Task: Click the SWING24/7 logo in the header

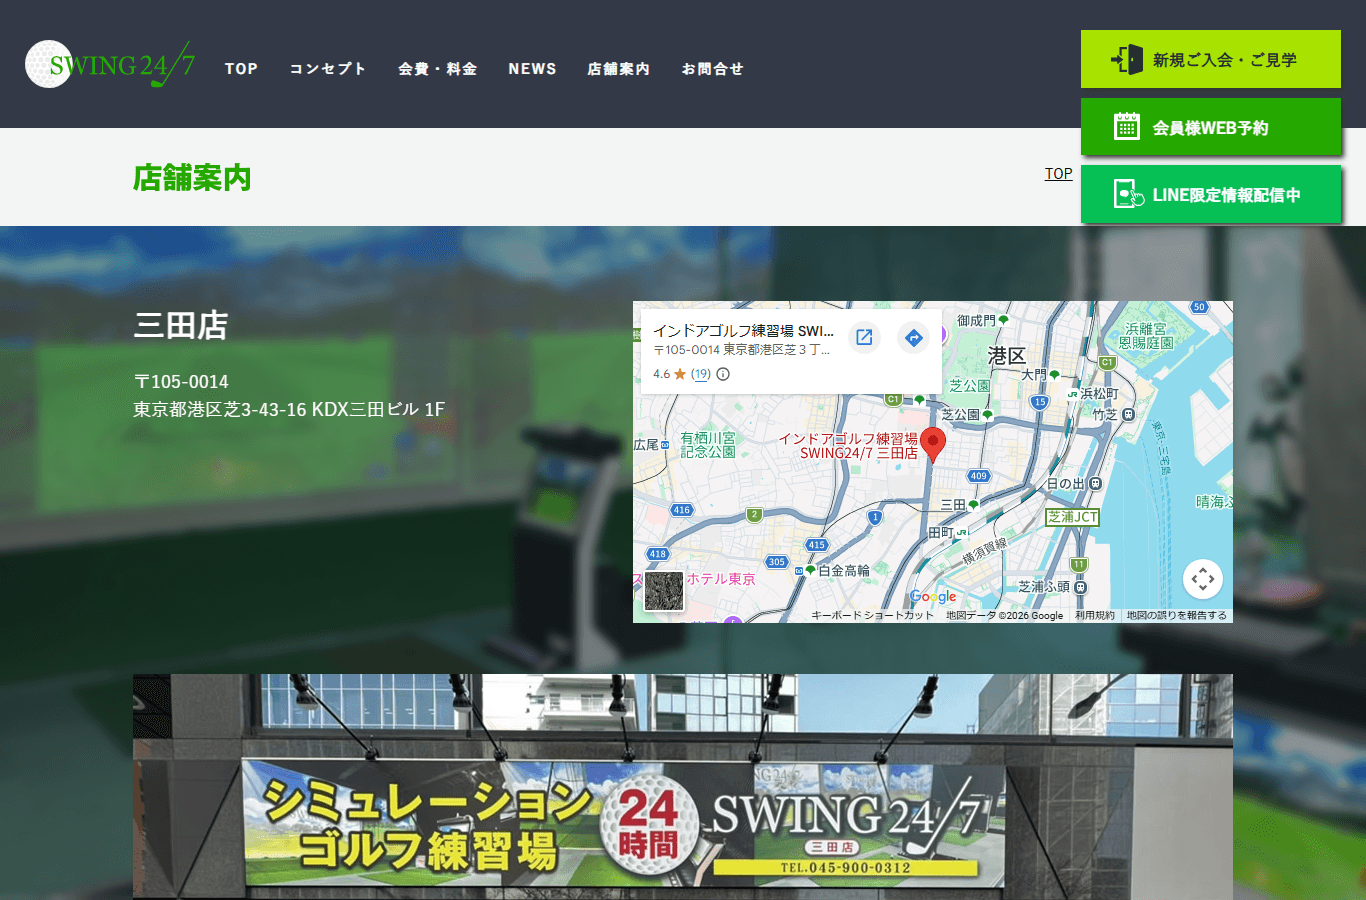Action: click(x=110, y=64)
